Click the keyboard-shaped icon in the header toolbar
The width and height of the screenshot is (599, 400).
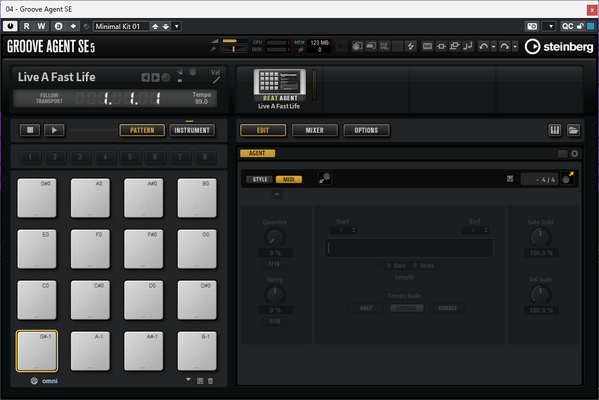[x=427, y=46]
